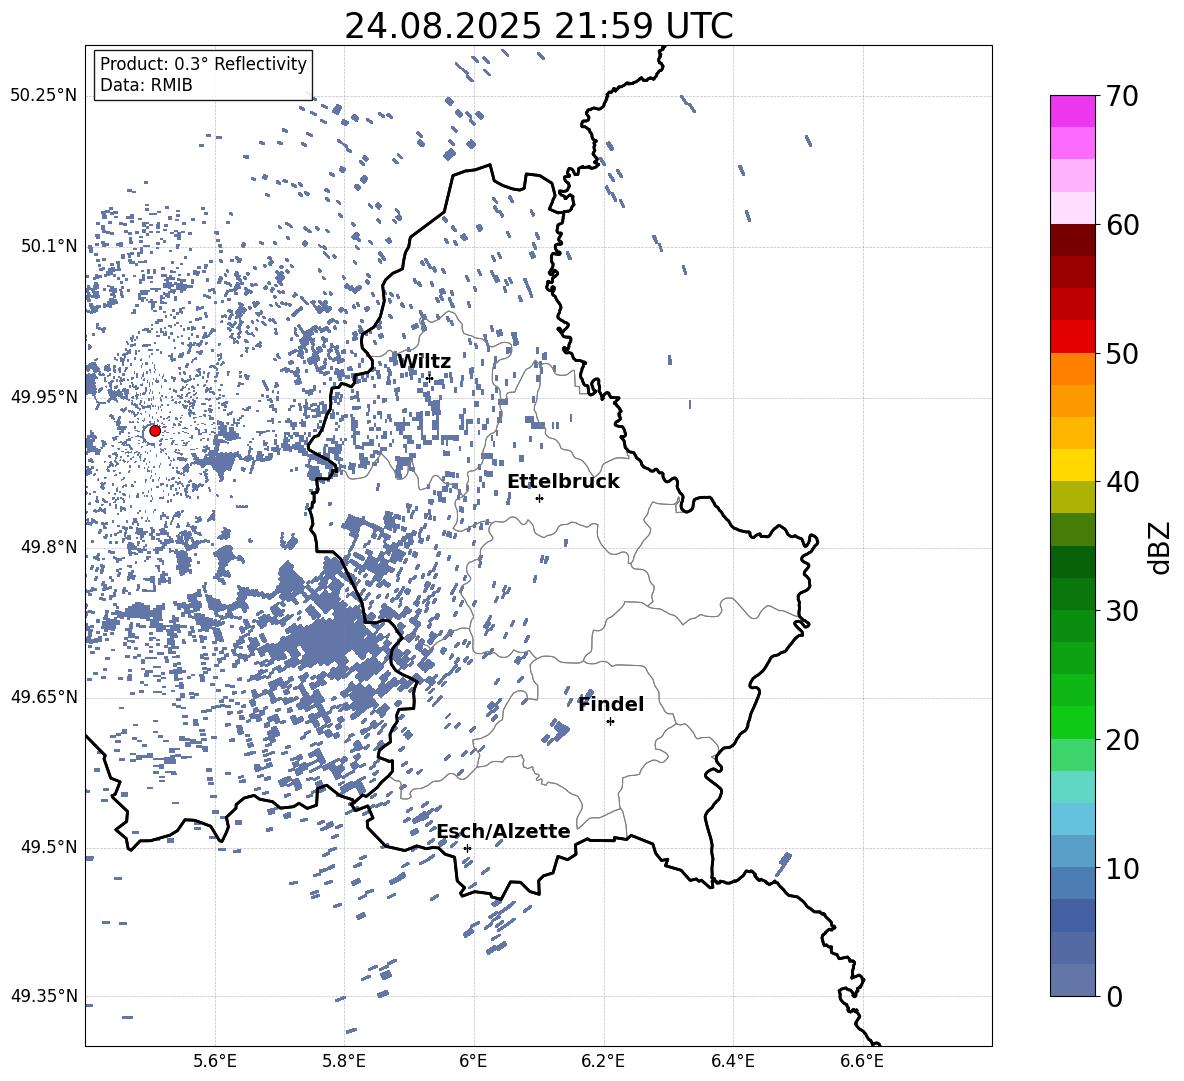Click the 60 tick on colorbar
This screenshot has width=1184, height=1081.
[1122, 225]
